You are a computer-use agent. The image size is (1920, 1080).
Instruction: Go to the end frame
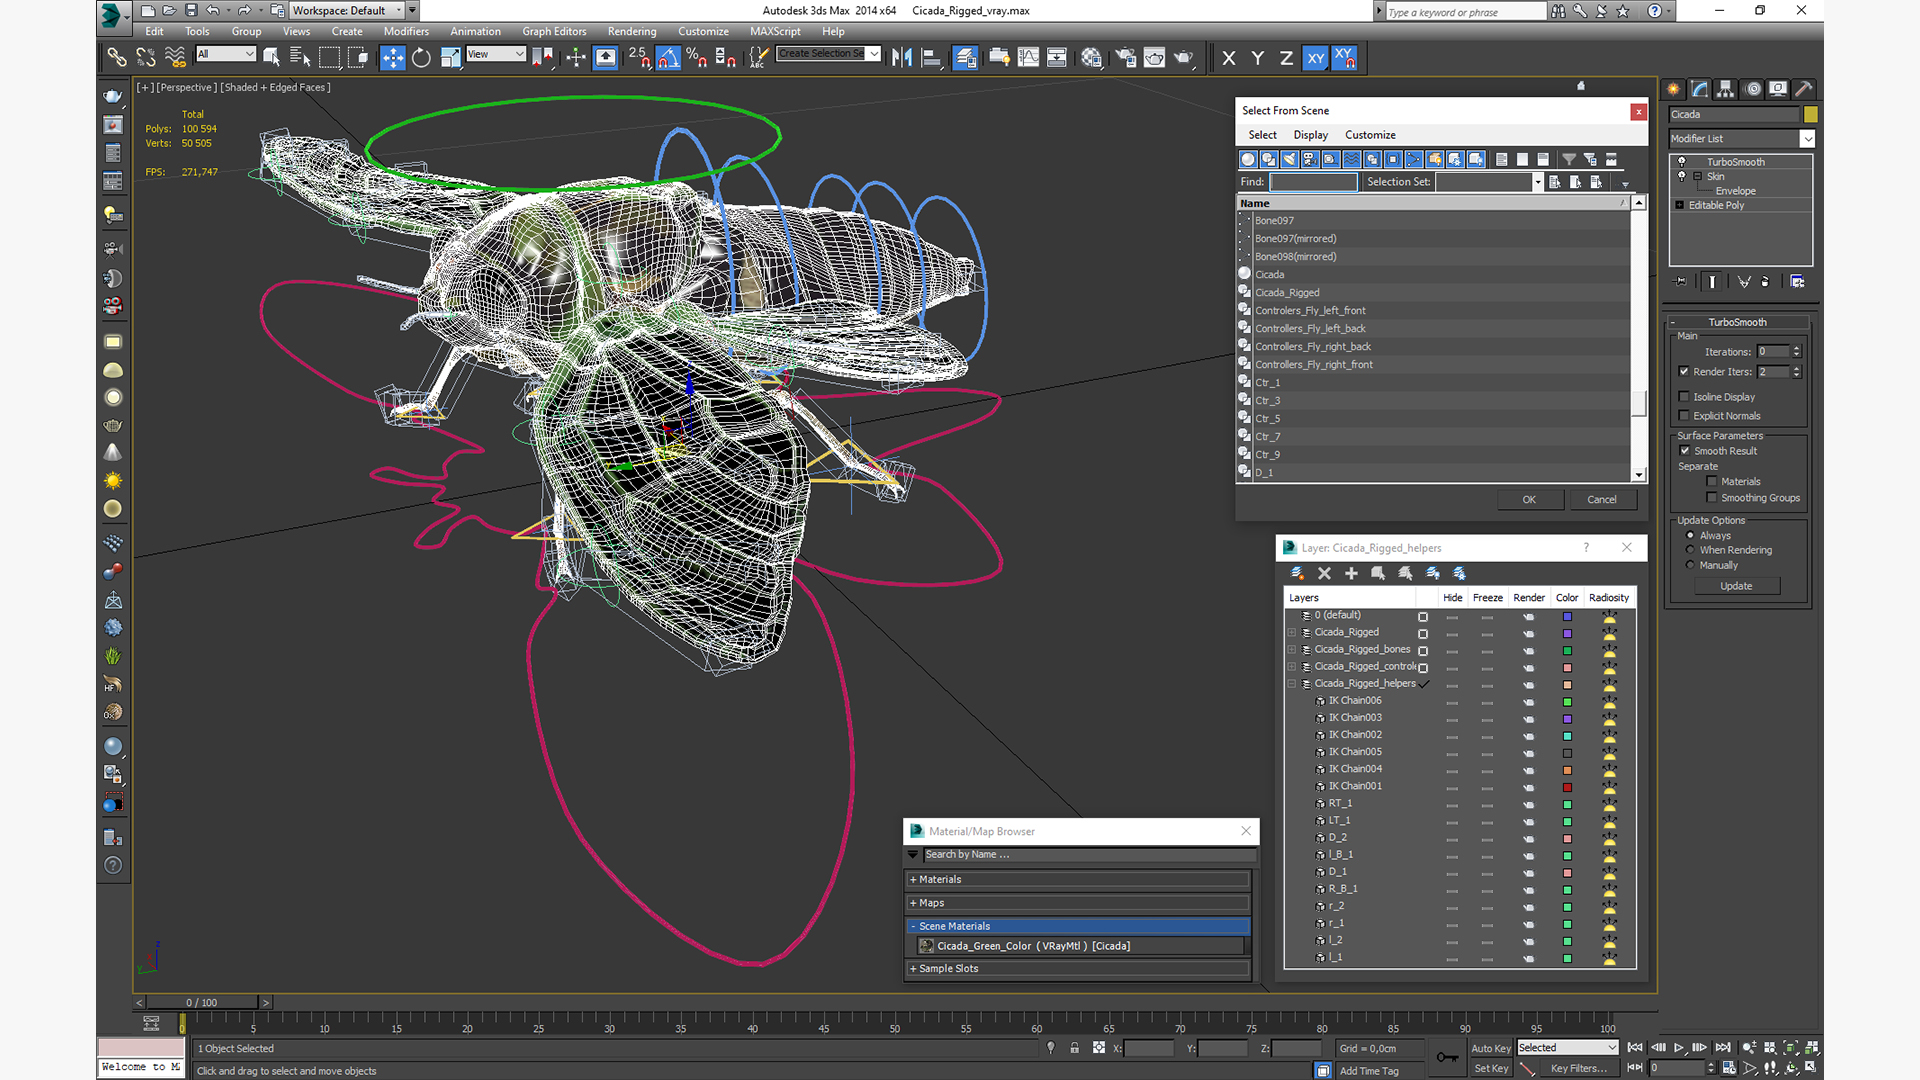point(1723,1047)
